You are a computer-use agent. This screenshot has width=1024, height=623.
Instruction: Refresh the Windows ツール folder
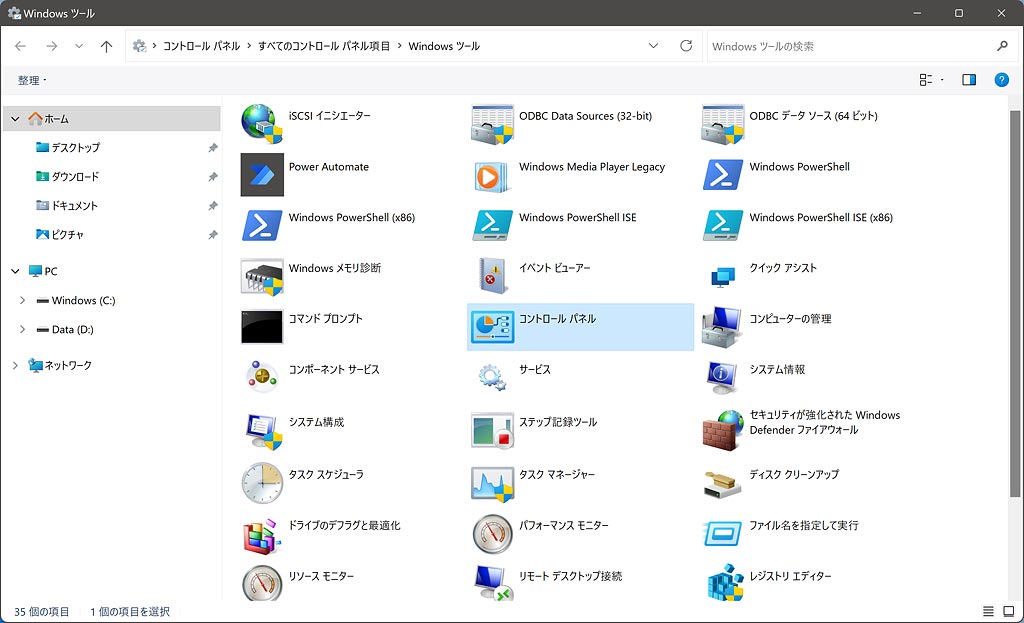point(686,46)
